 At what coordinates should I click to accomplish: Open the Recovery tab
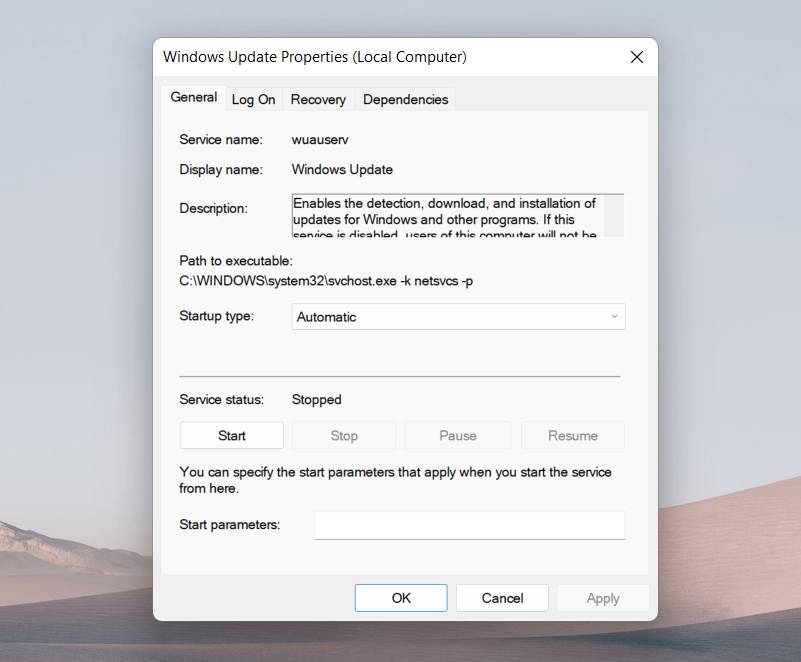[x=318, y=99]
